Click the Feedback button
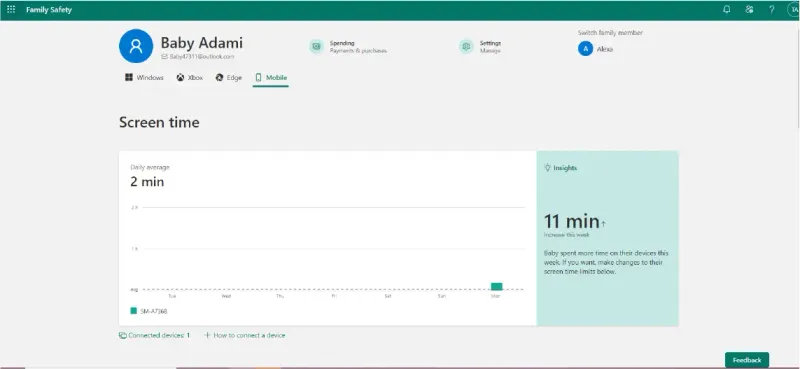 [x=747, y=360]
